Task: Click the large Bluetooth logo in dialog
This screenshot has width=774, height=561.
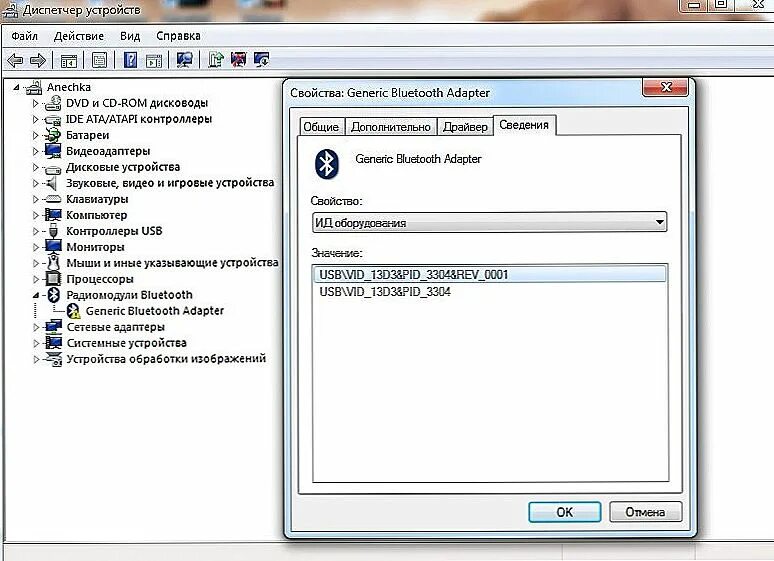Action: coord(326,164)
